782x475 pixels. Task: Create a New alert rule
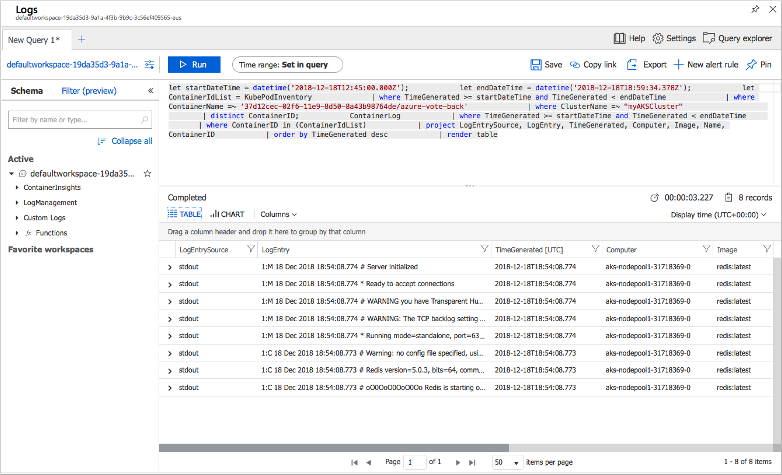[706, 64]
